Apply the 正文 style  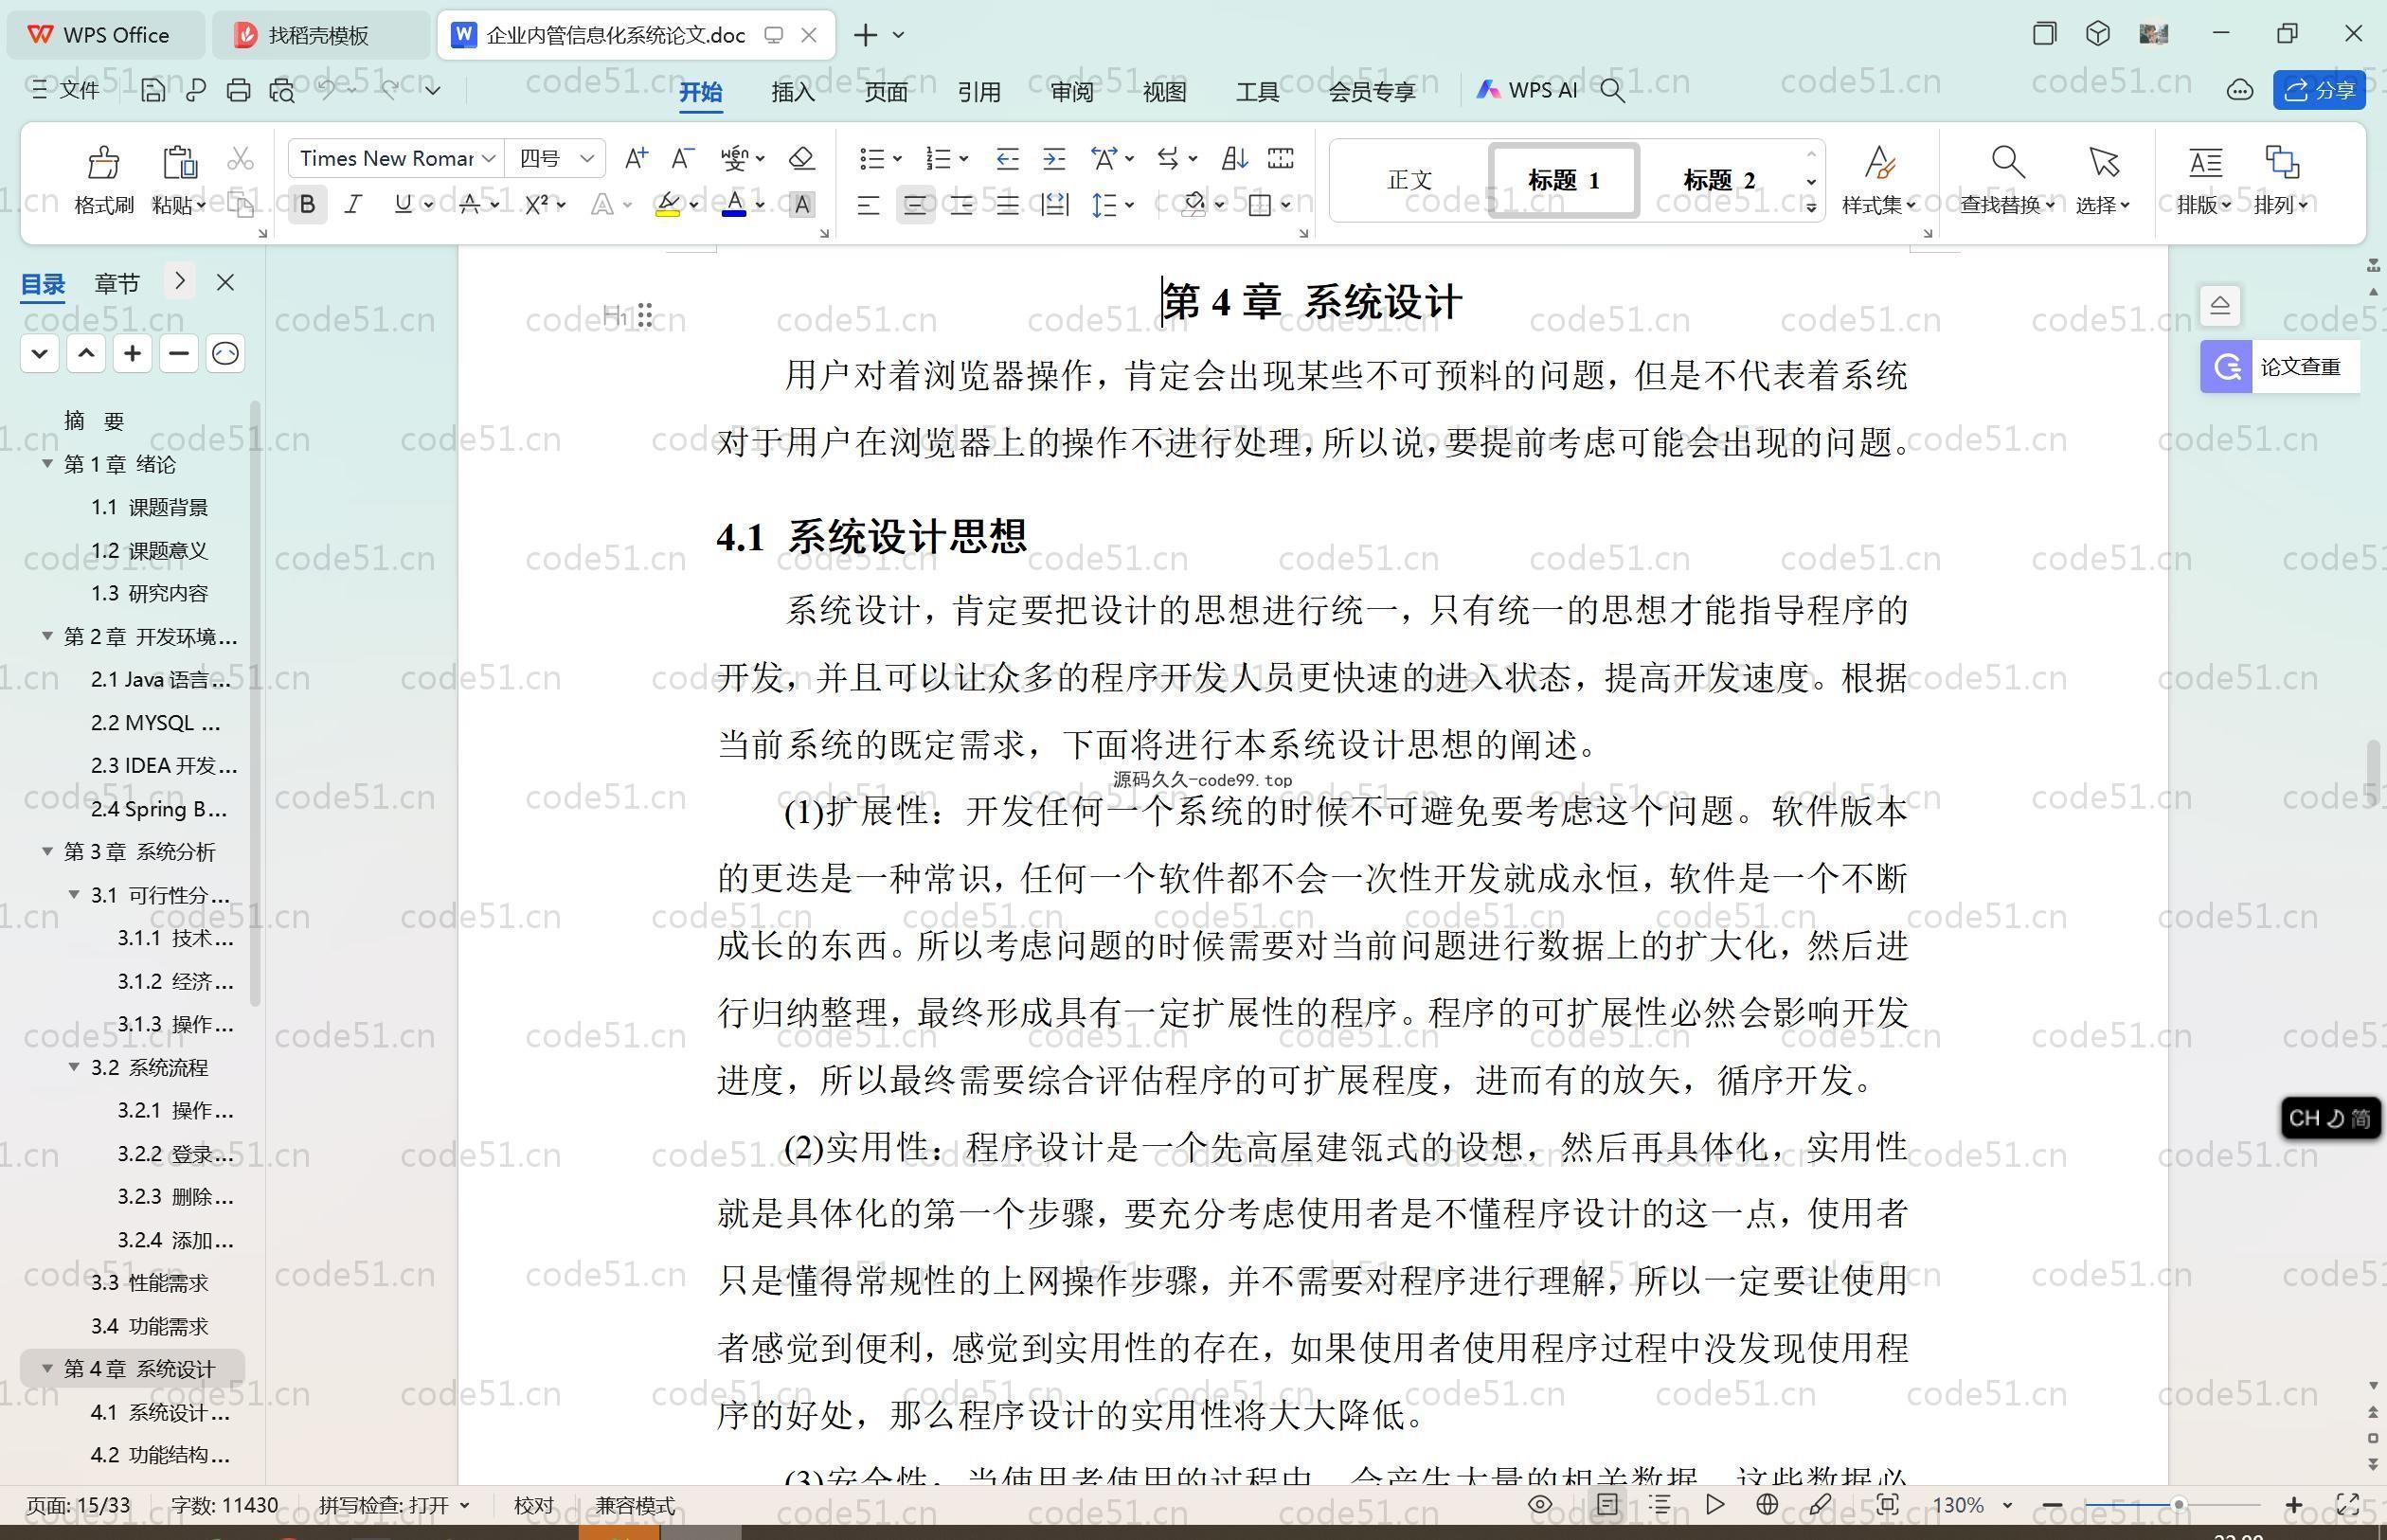coord(1410,180)
